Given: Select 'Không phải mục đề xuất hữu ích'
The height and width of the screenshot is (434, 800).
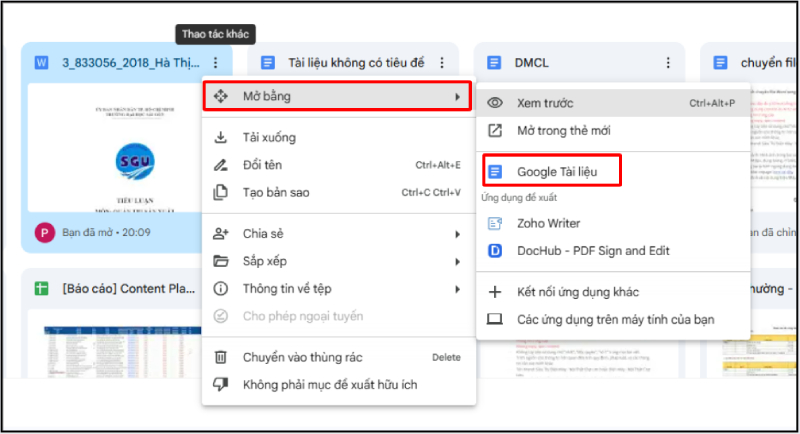Looking at the screenshot, I should coord(339,385).
